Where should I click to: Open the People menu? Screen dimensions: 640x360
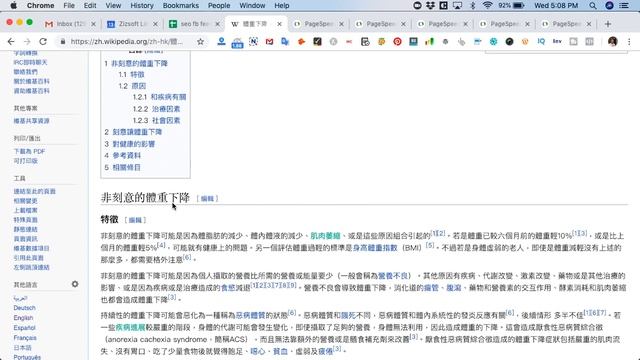coord(219,6)
